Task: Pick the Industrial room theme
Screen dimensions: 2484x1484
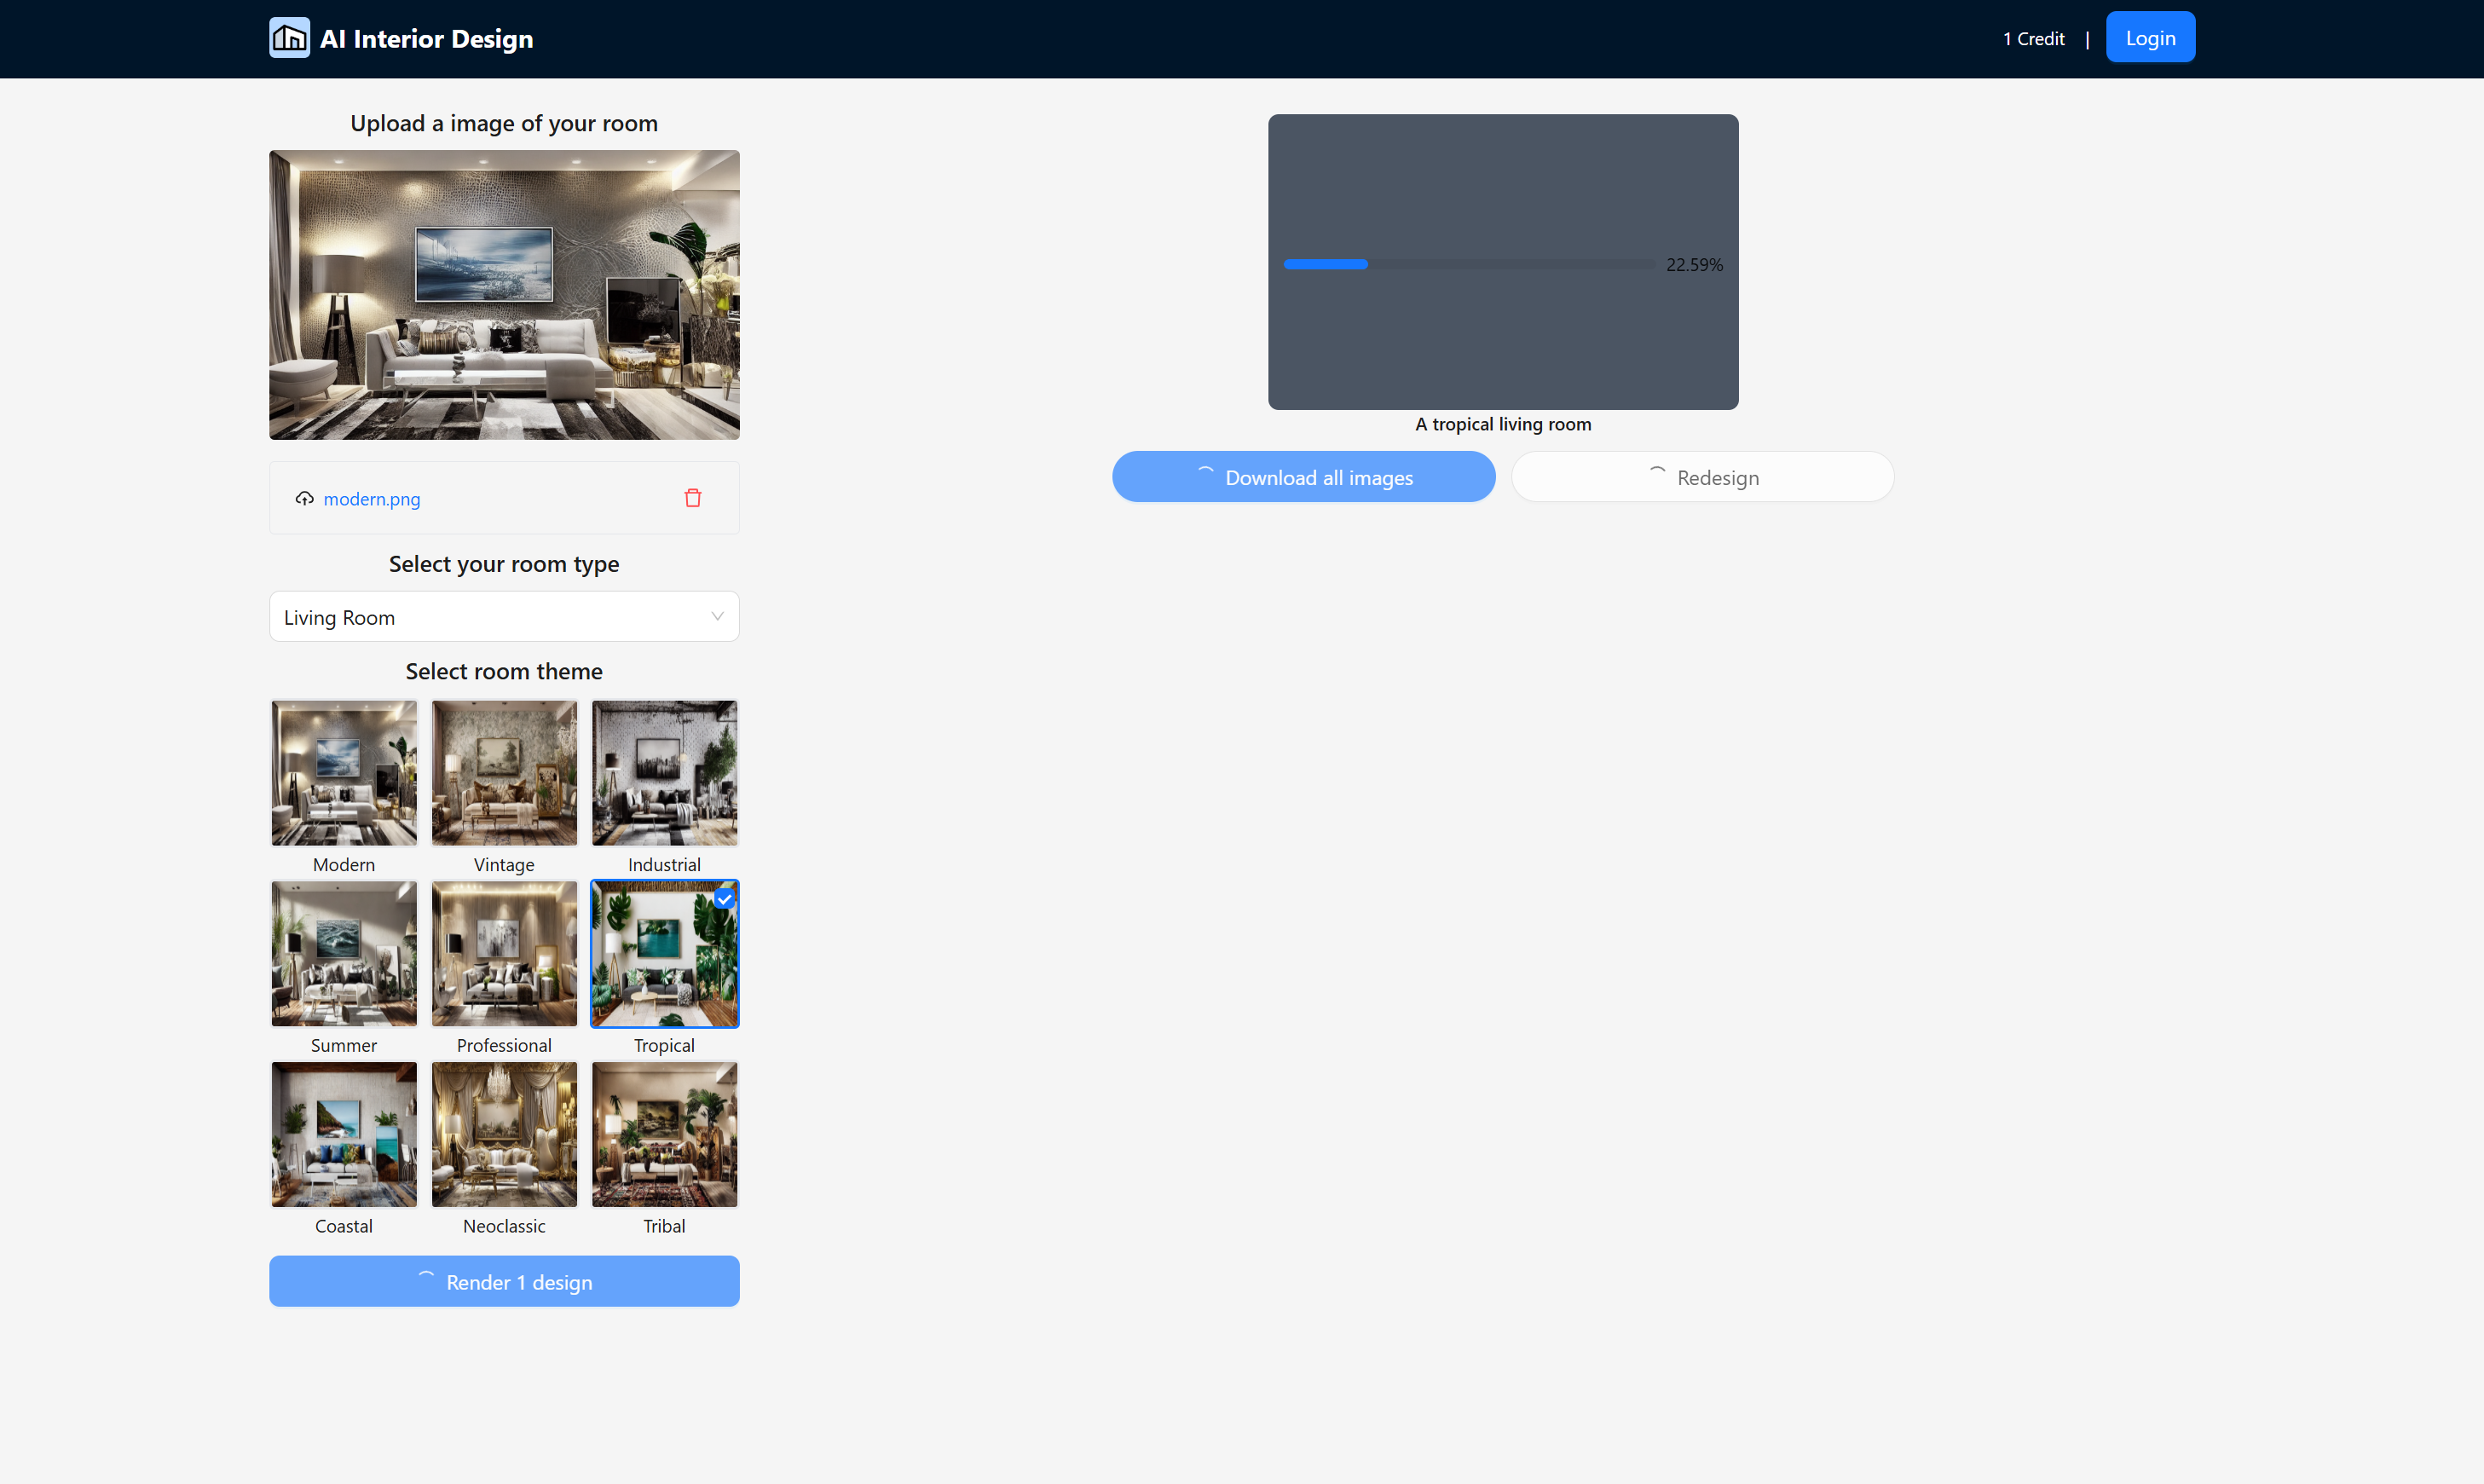Action: [x=664, y=773]
